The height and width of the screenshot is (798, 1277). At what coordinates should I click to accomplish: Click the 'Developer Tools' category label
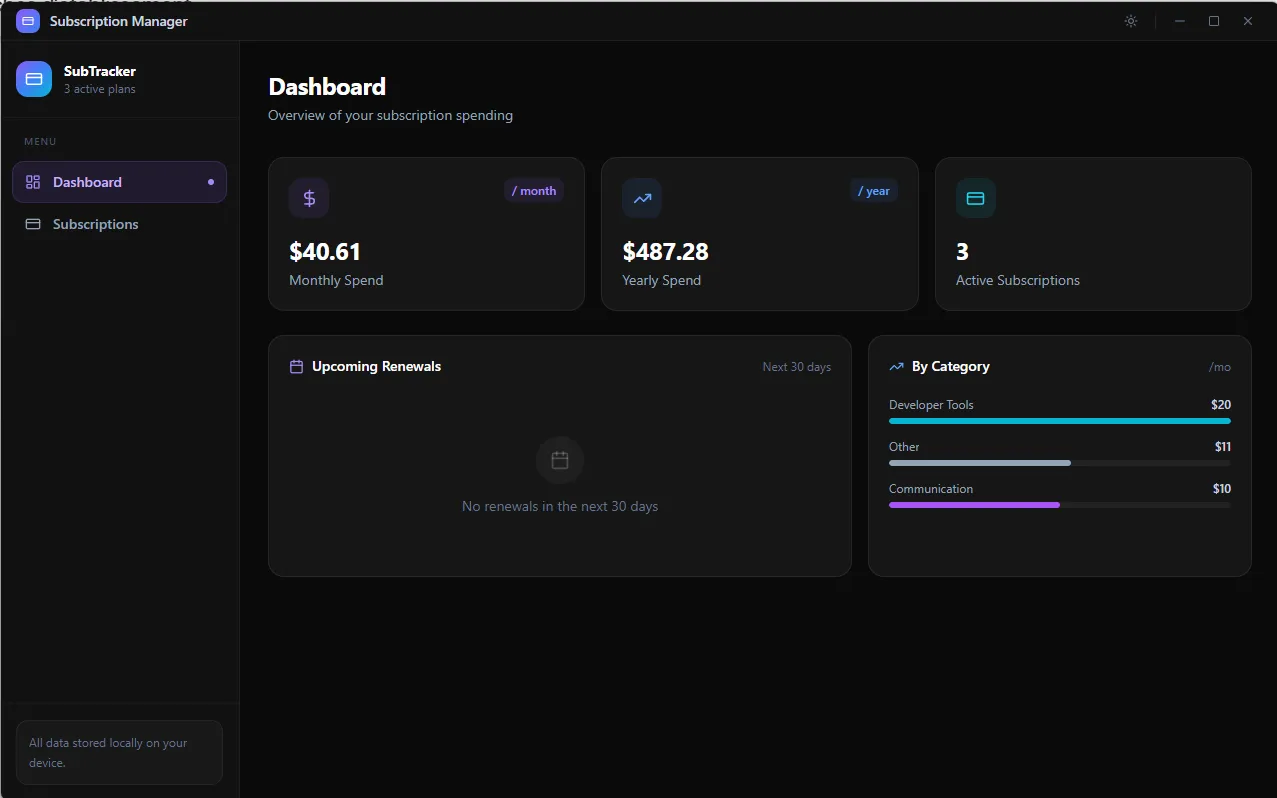pos(931,405)
